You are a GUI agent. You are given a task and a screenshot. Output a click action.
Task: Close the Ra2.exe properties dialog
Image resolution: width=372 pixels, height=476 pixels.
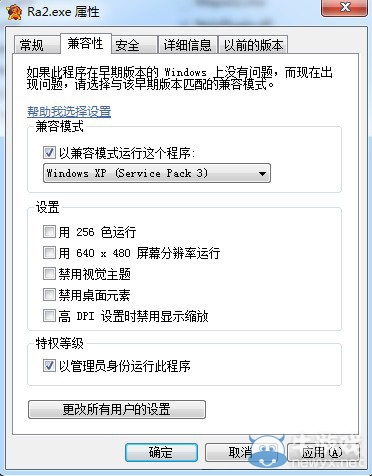(345, 7)
